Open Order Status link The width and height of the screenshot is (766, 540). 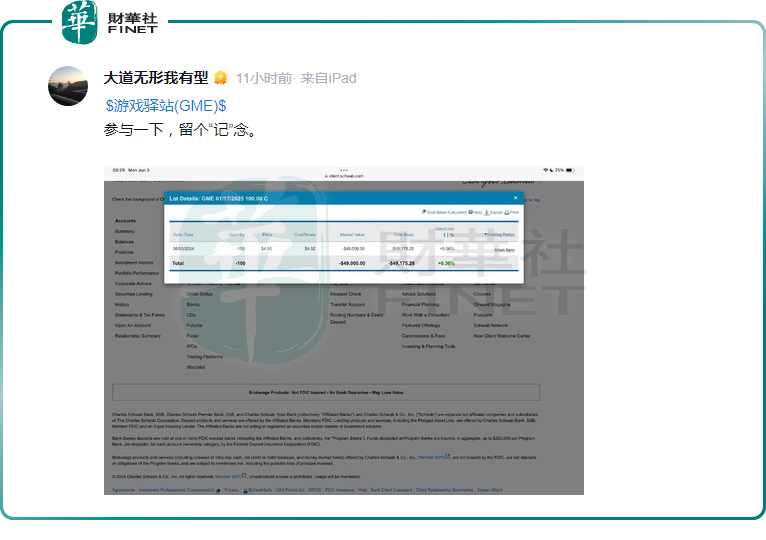[x=199, y=294]
